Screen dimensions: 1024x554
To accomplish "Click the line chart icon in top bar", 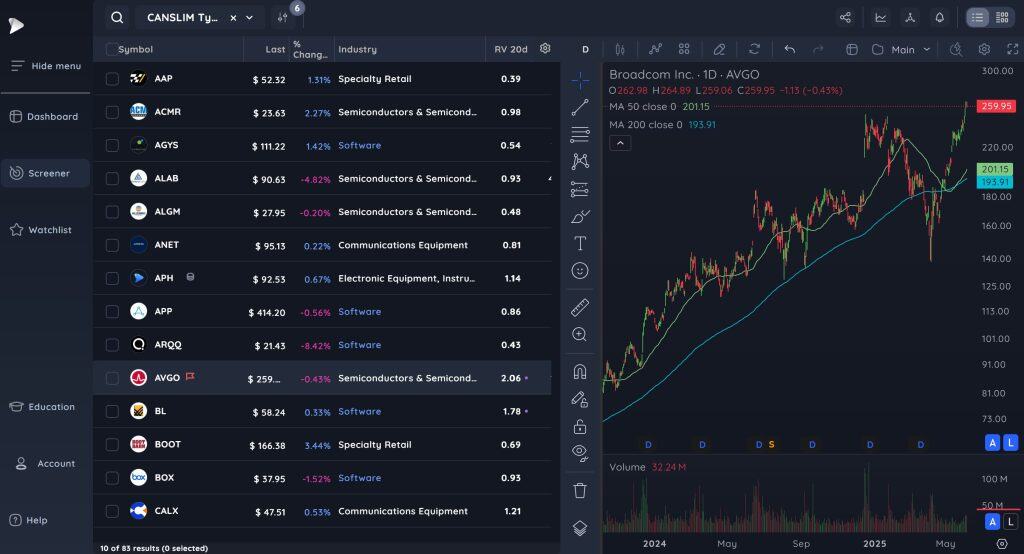I will [881, 18].
